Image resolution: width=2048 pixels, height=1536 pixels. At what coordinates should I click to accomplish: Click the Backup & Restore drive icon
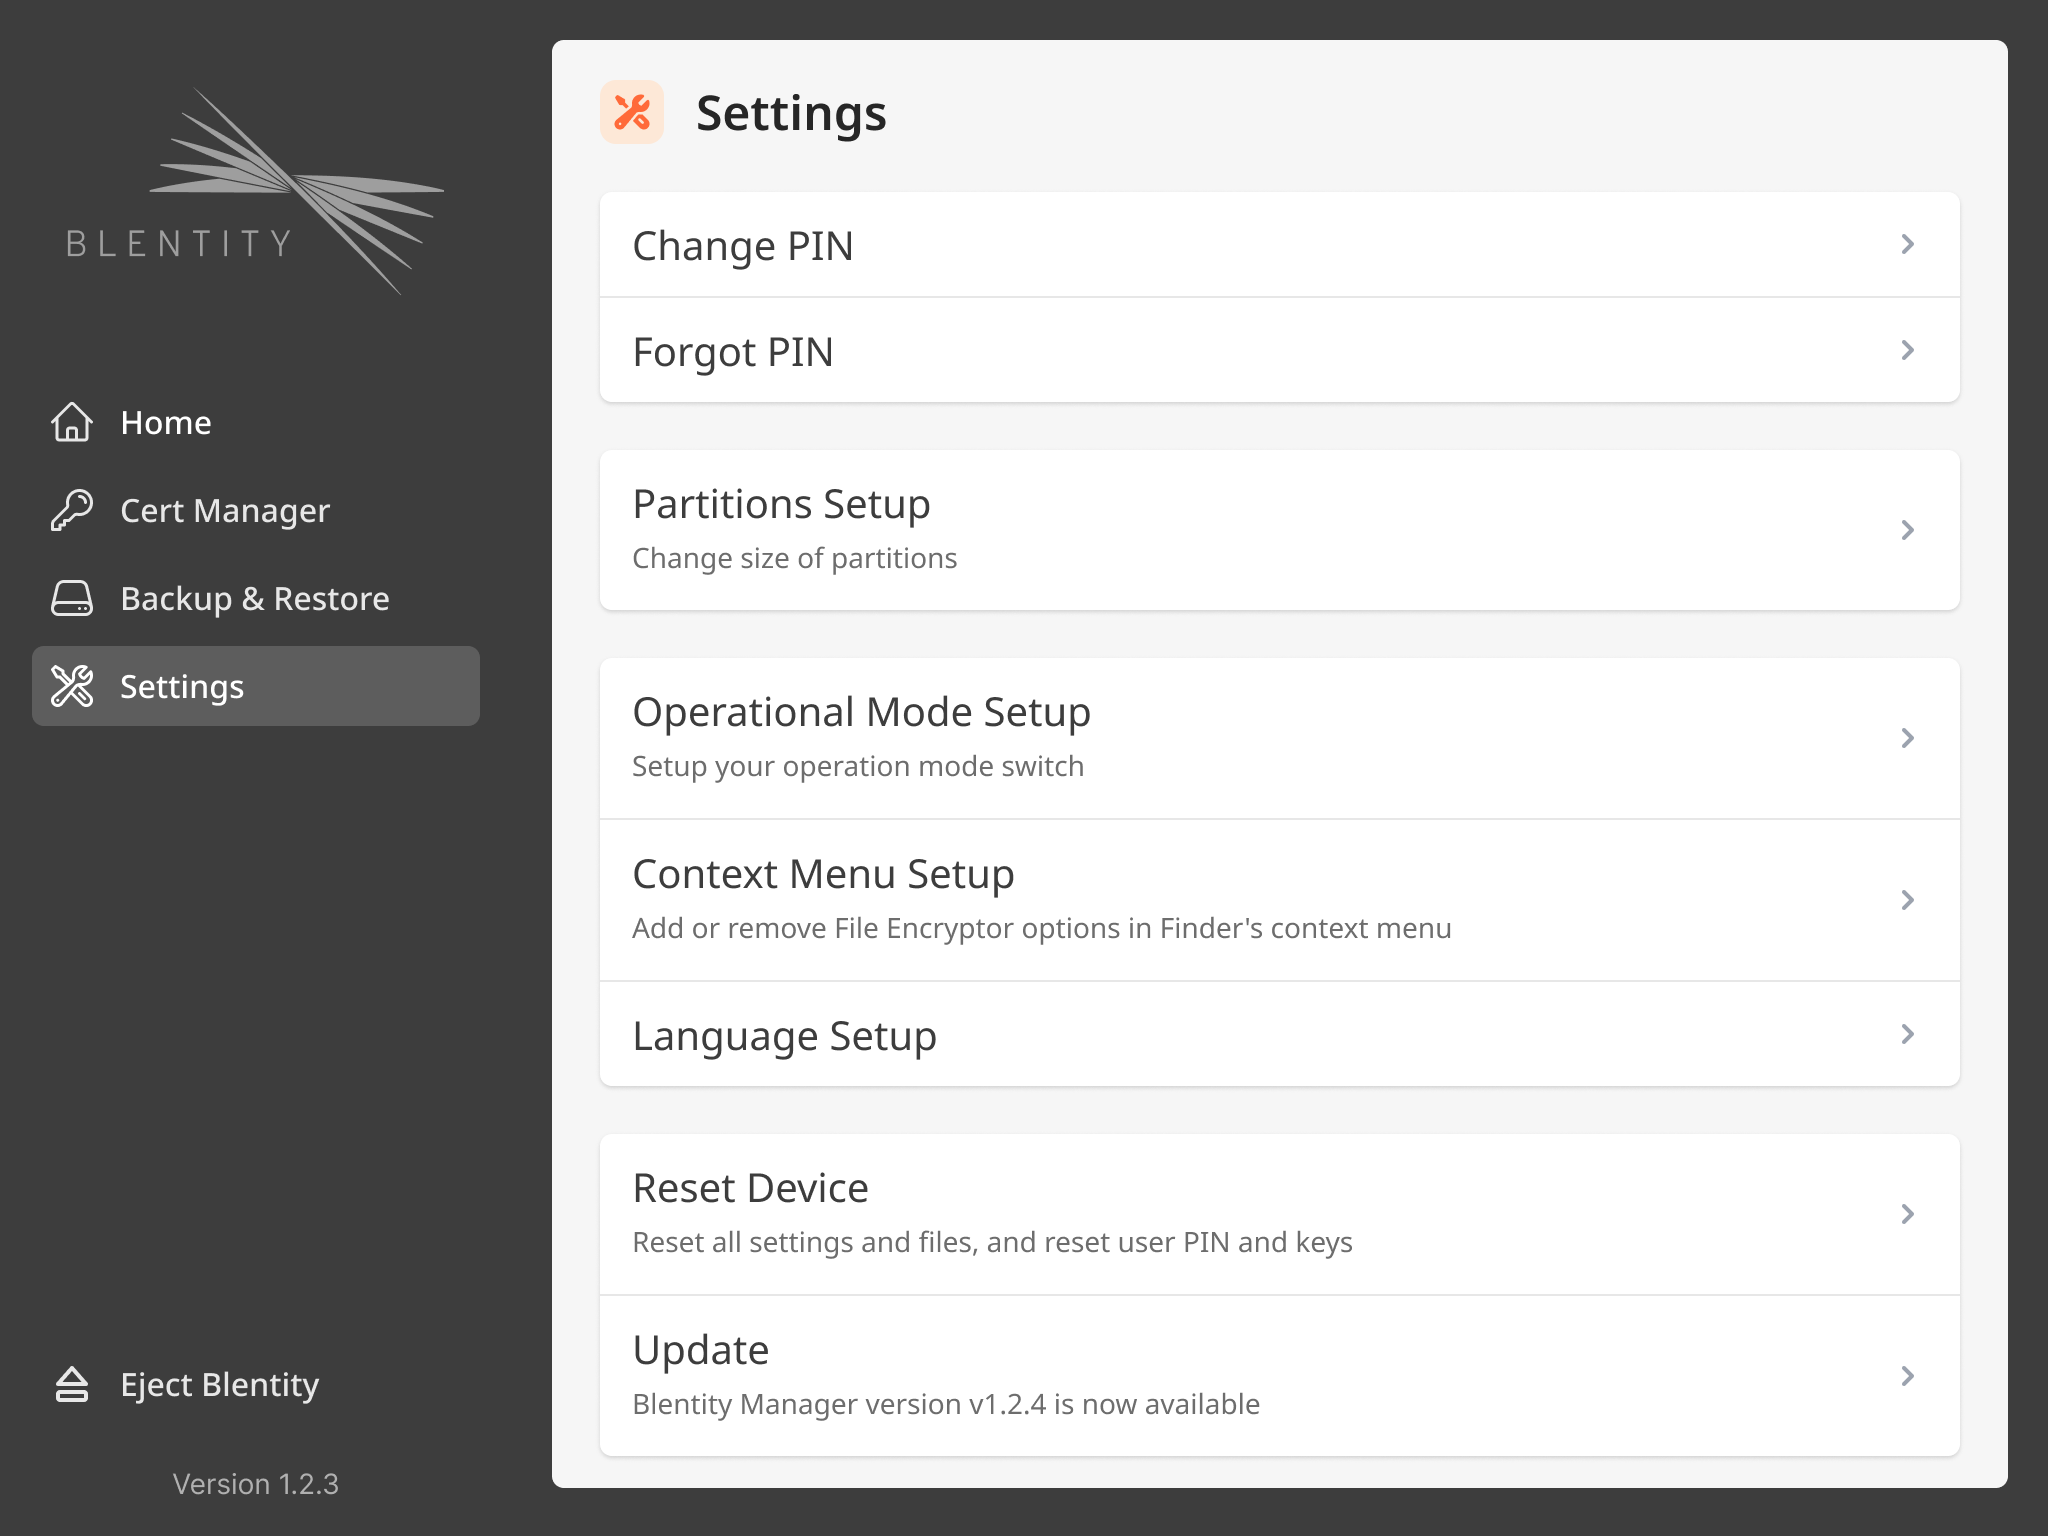pos(71,598)
